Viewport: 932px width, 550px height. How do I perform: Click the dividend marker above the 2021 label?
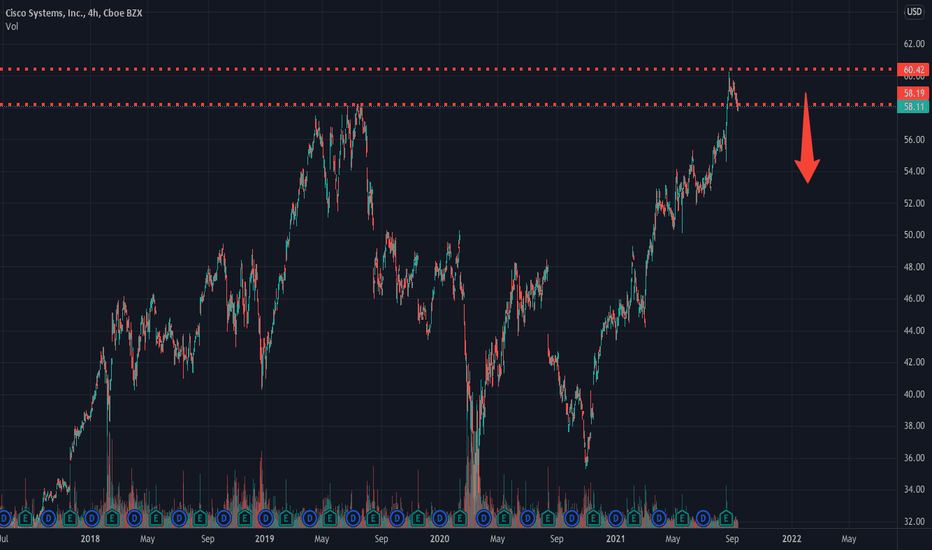point(615,518)
